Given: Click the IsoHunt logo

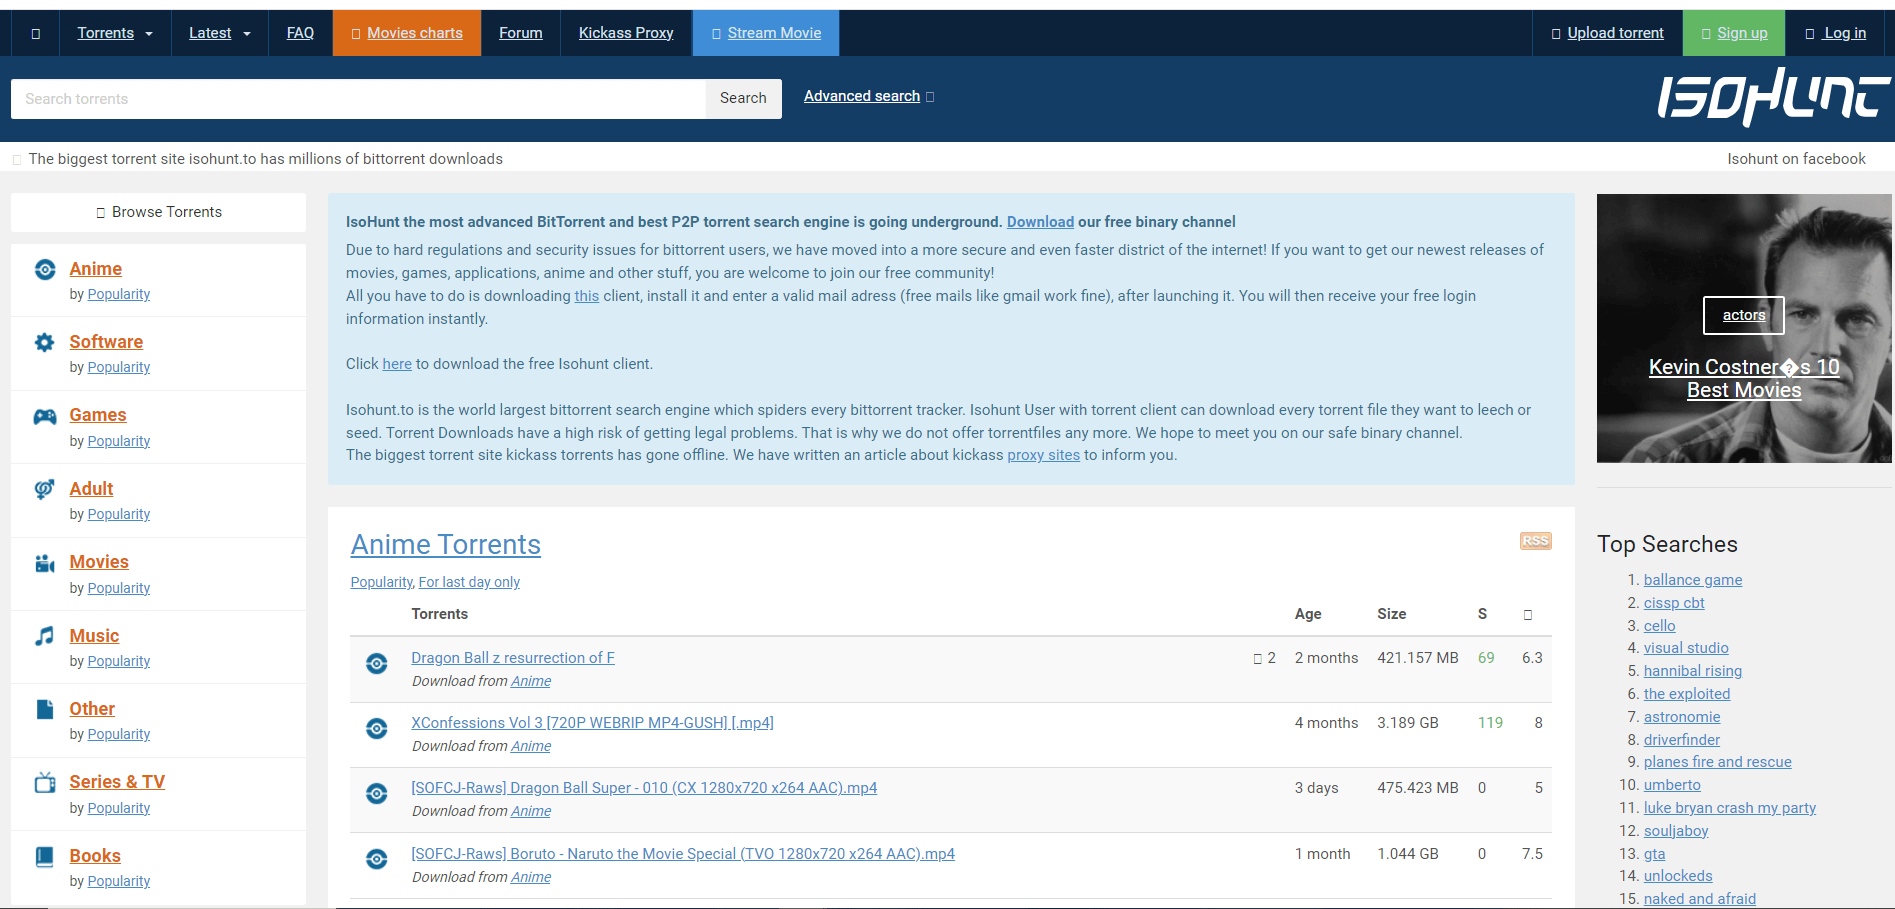Looking at the screenshot, I should coord(1773,98).
